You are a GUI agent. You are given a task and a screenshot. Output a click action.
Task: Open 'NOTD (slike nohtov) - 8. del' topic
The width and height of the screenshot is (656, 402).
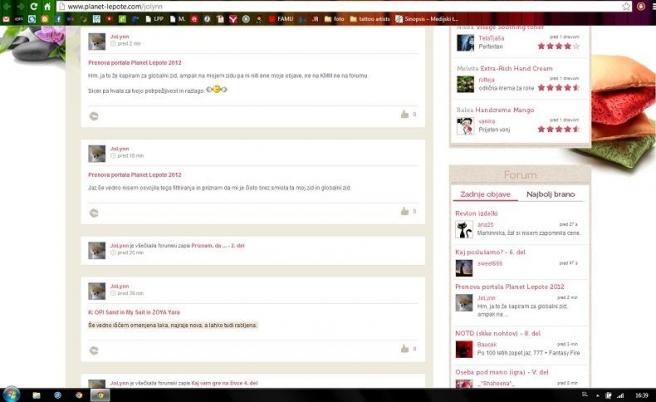498,333
